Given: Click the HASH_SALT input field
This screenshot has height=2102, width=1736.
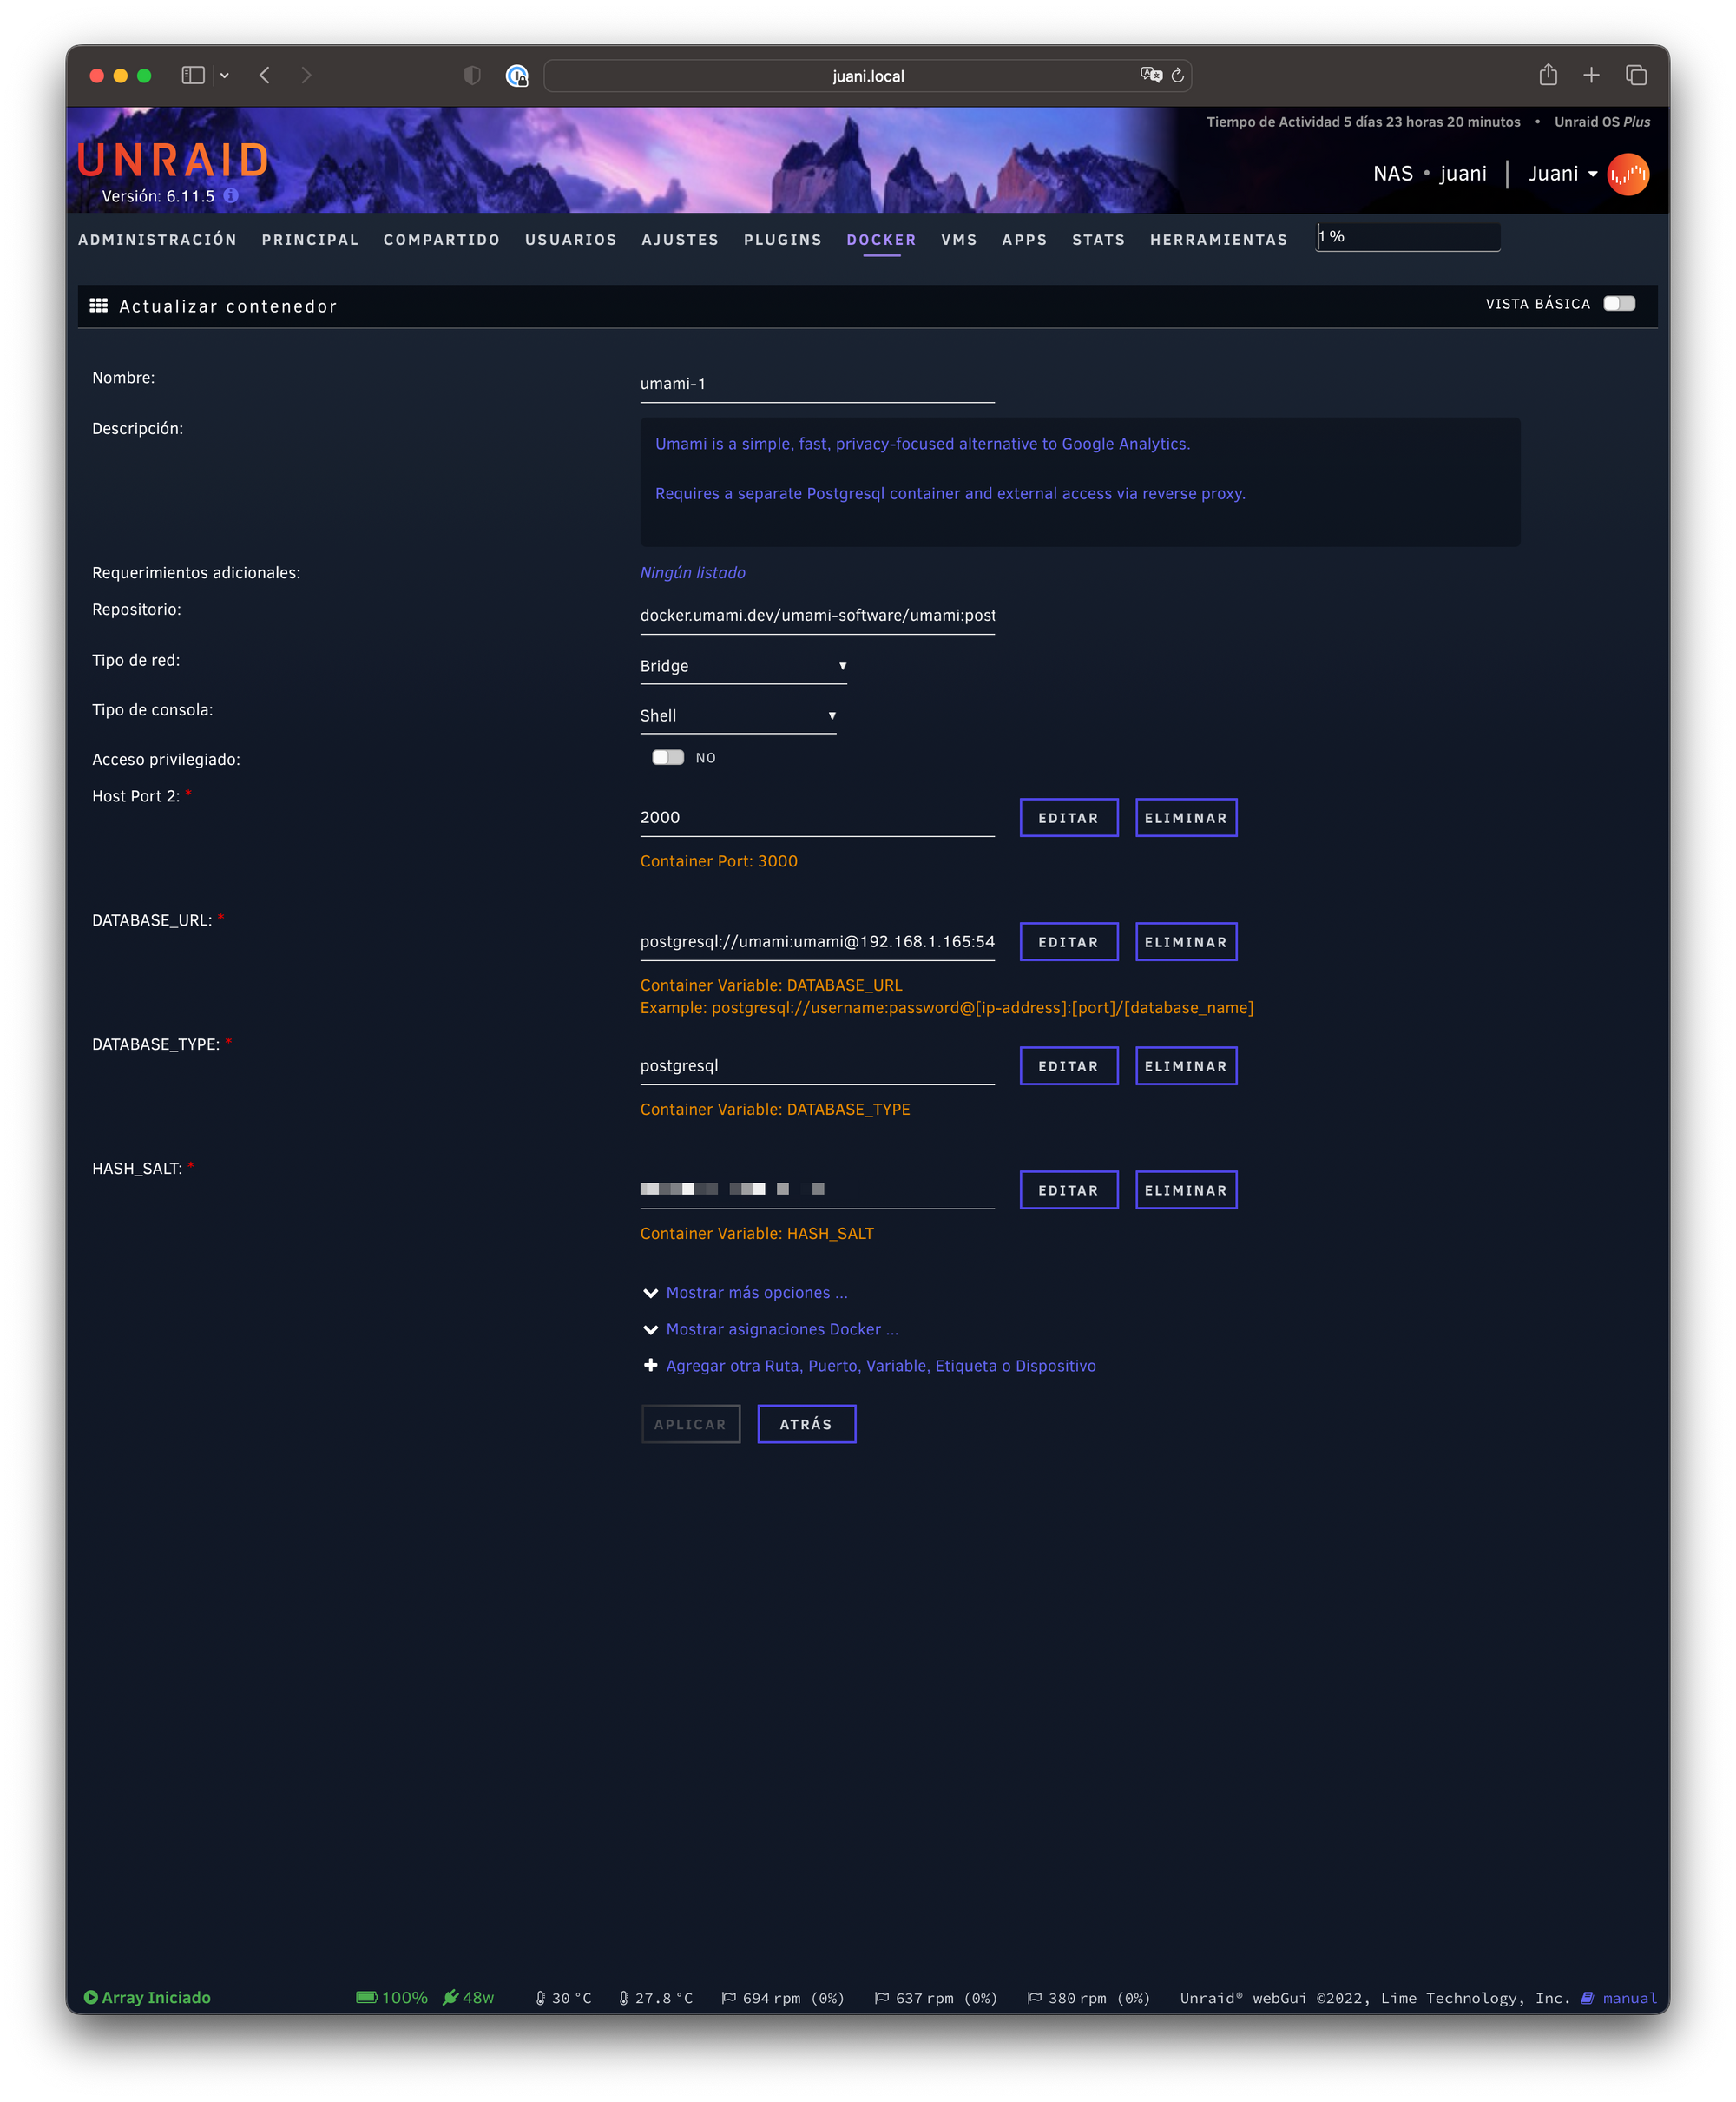Looking at the screenshot, I should tap(817, 1190).
